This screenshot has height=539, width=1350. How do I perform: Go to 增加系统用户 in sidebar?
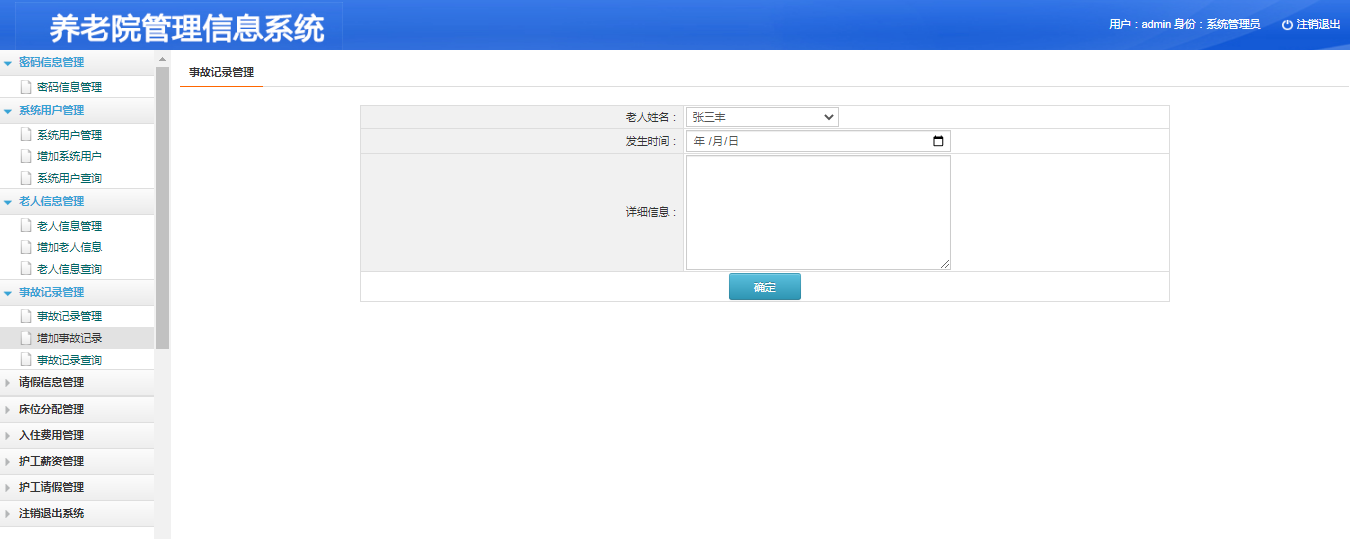coord(69,156)
